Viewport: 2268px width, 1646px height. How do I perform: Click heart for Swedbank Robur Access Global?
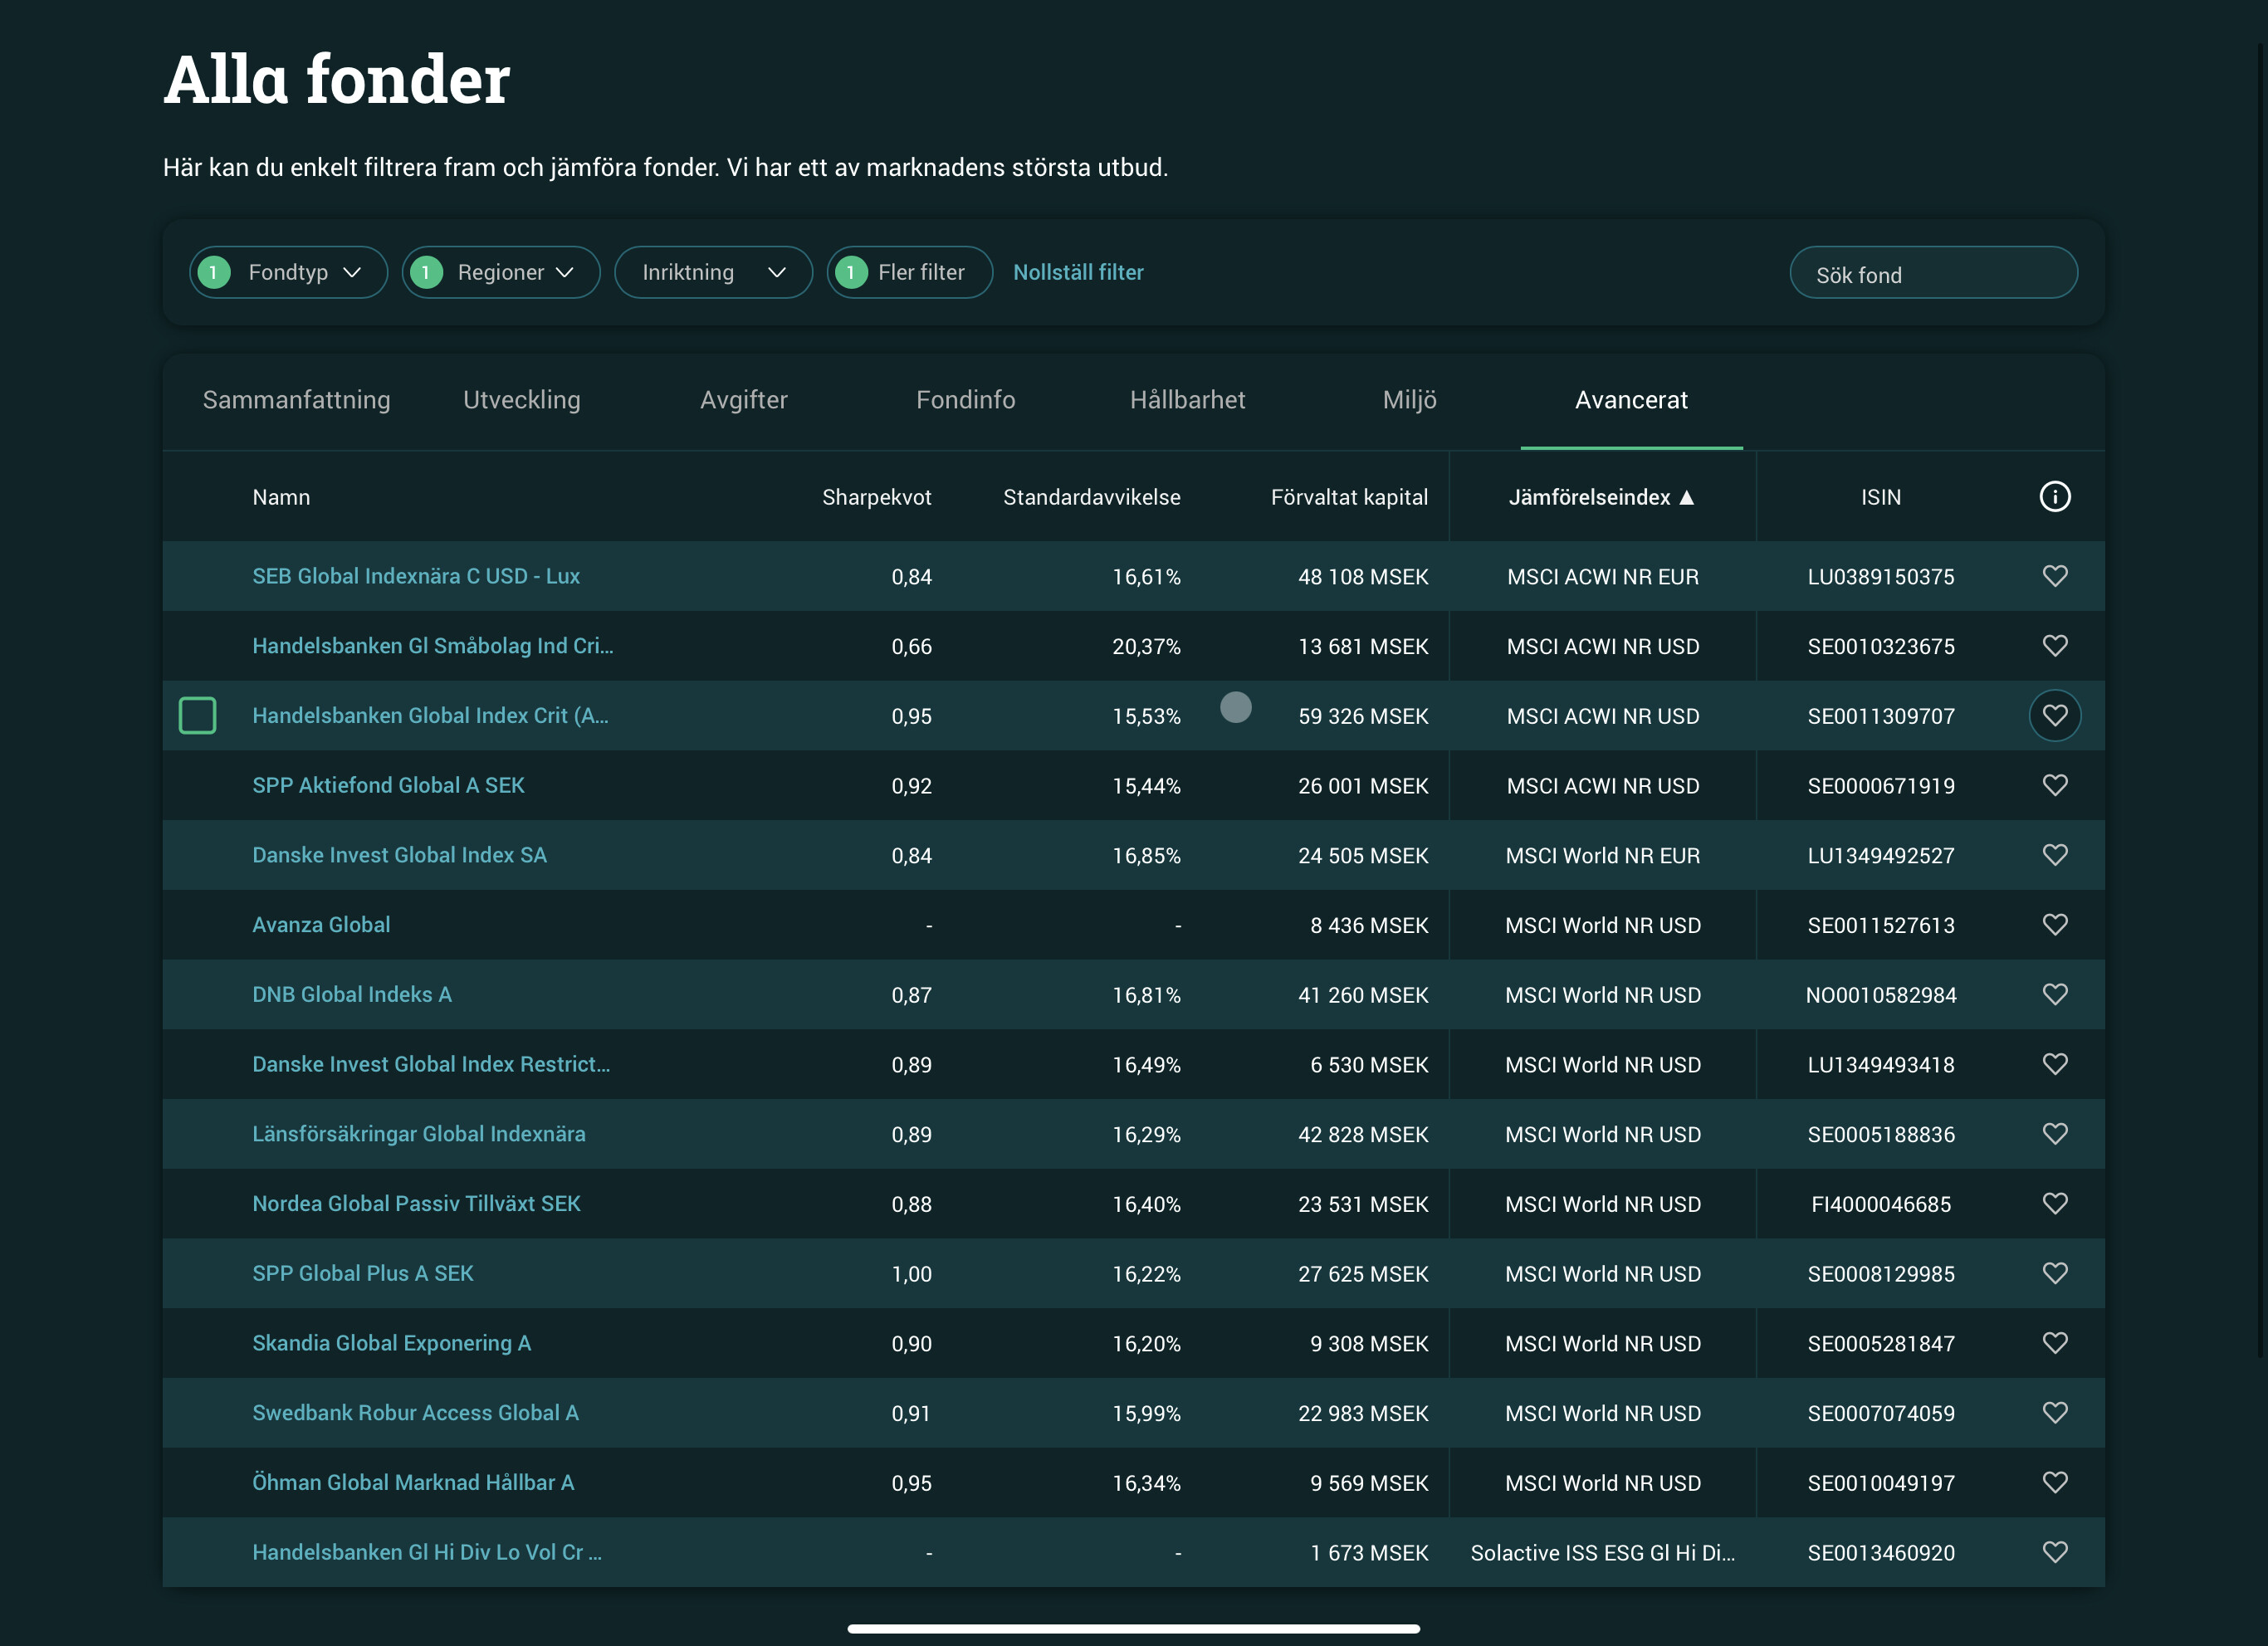coord(2054,1413)
